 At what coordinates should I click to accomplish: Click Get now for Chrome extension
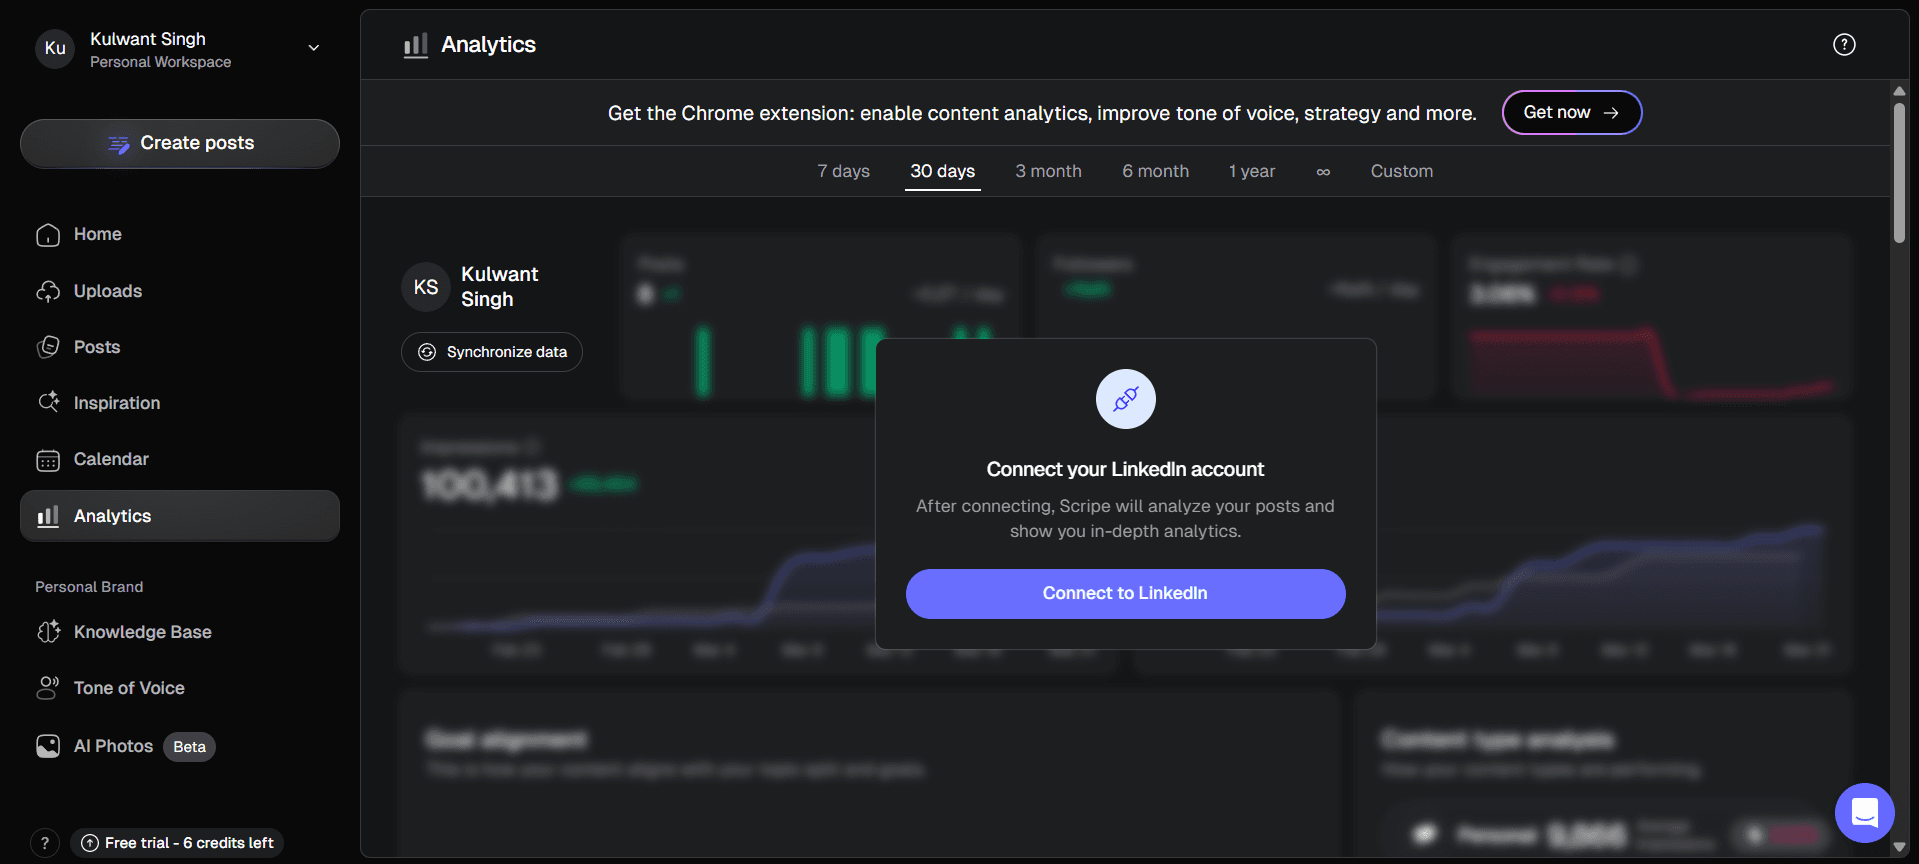pyautogui.click(x=1571, y=113)
